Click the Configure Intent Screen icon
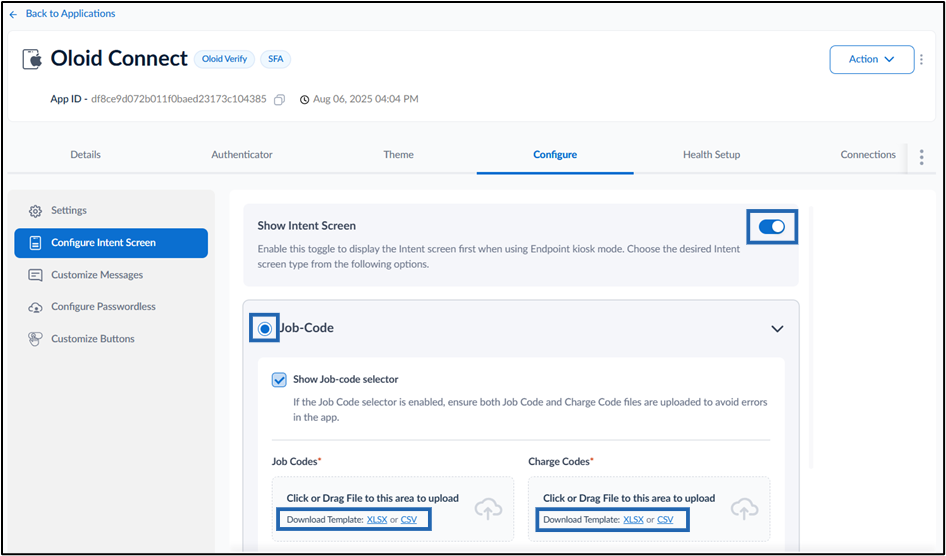946x556 pixels. [36, 243]
